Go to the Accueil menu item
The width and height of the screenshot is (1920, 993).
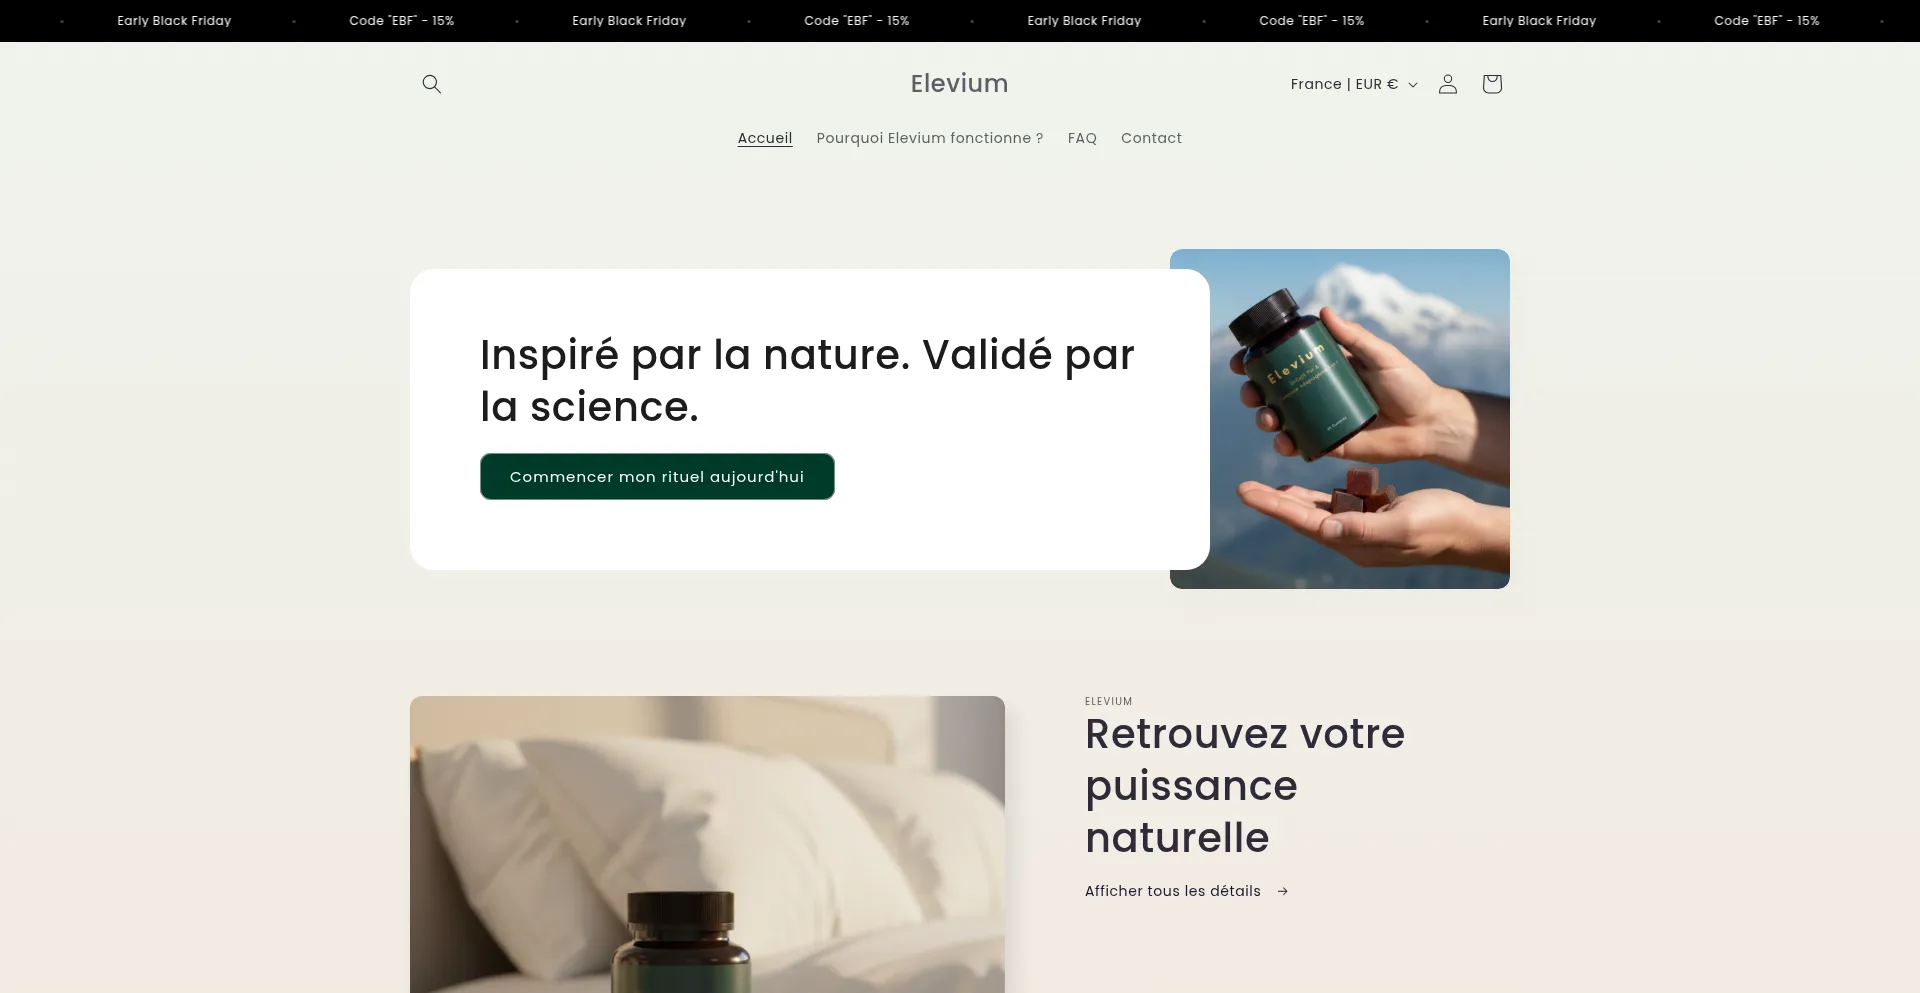[x=764, y=138]
